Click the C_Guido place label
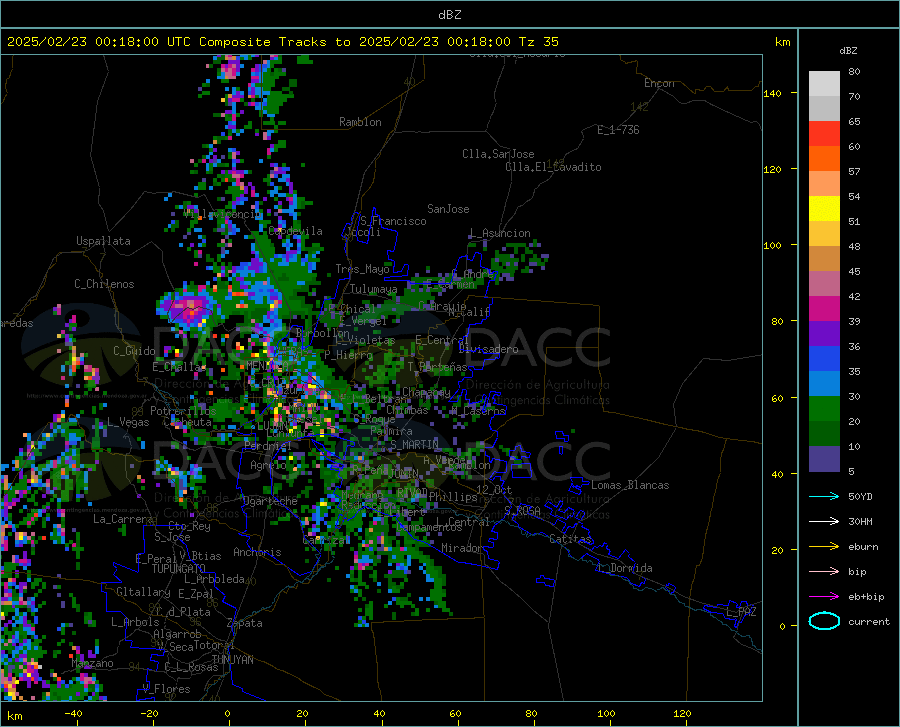 point(134,351)
